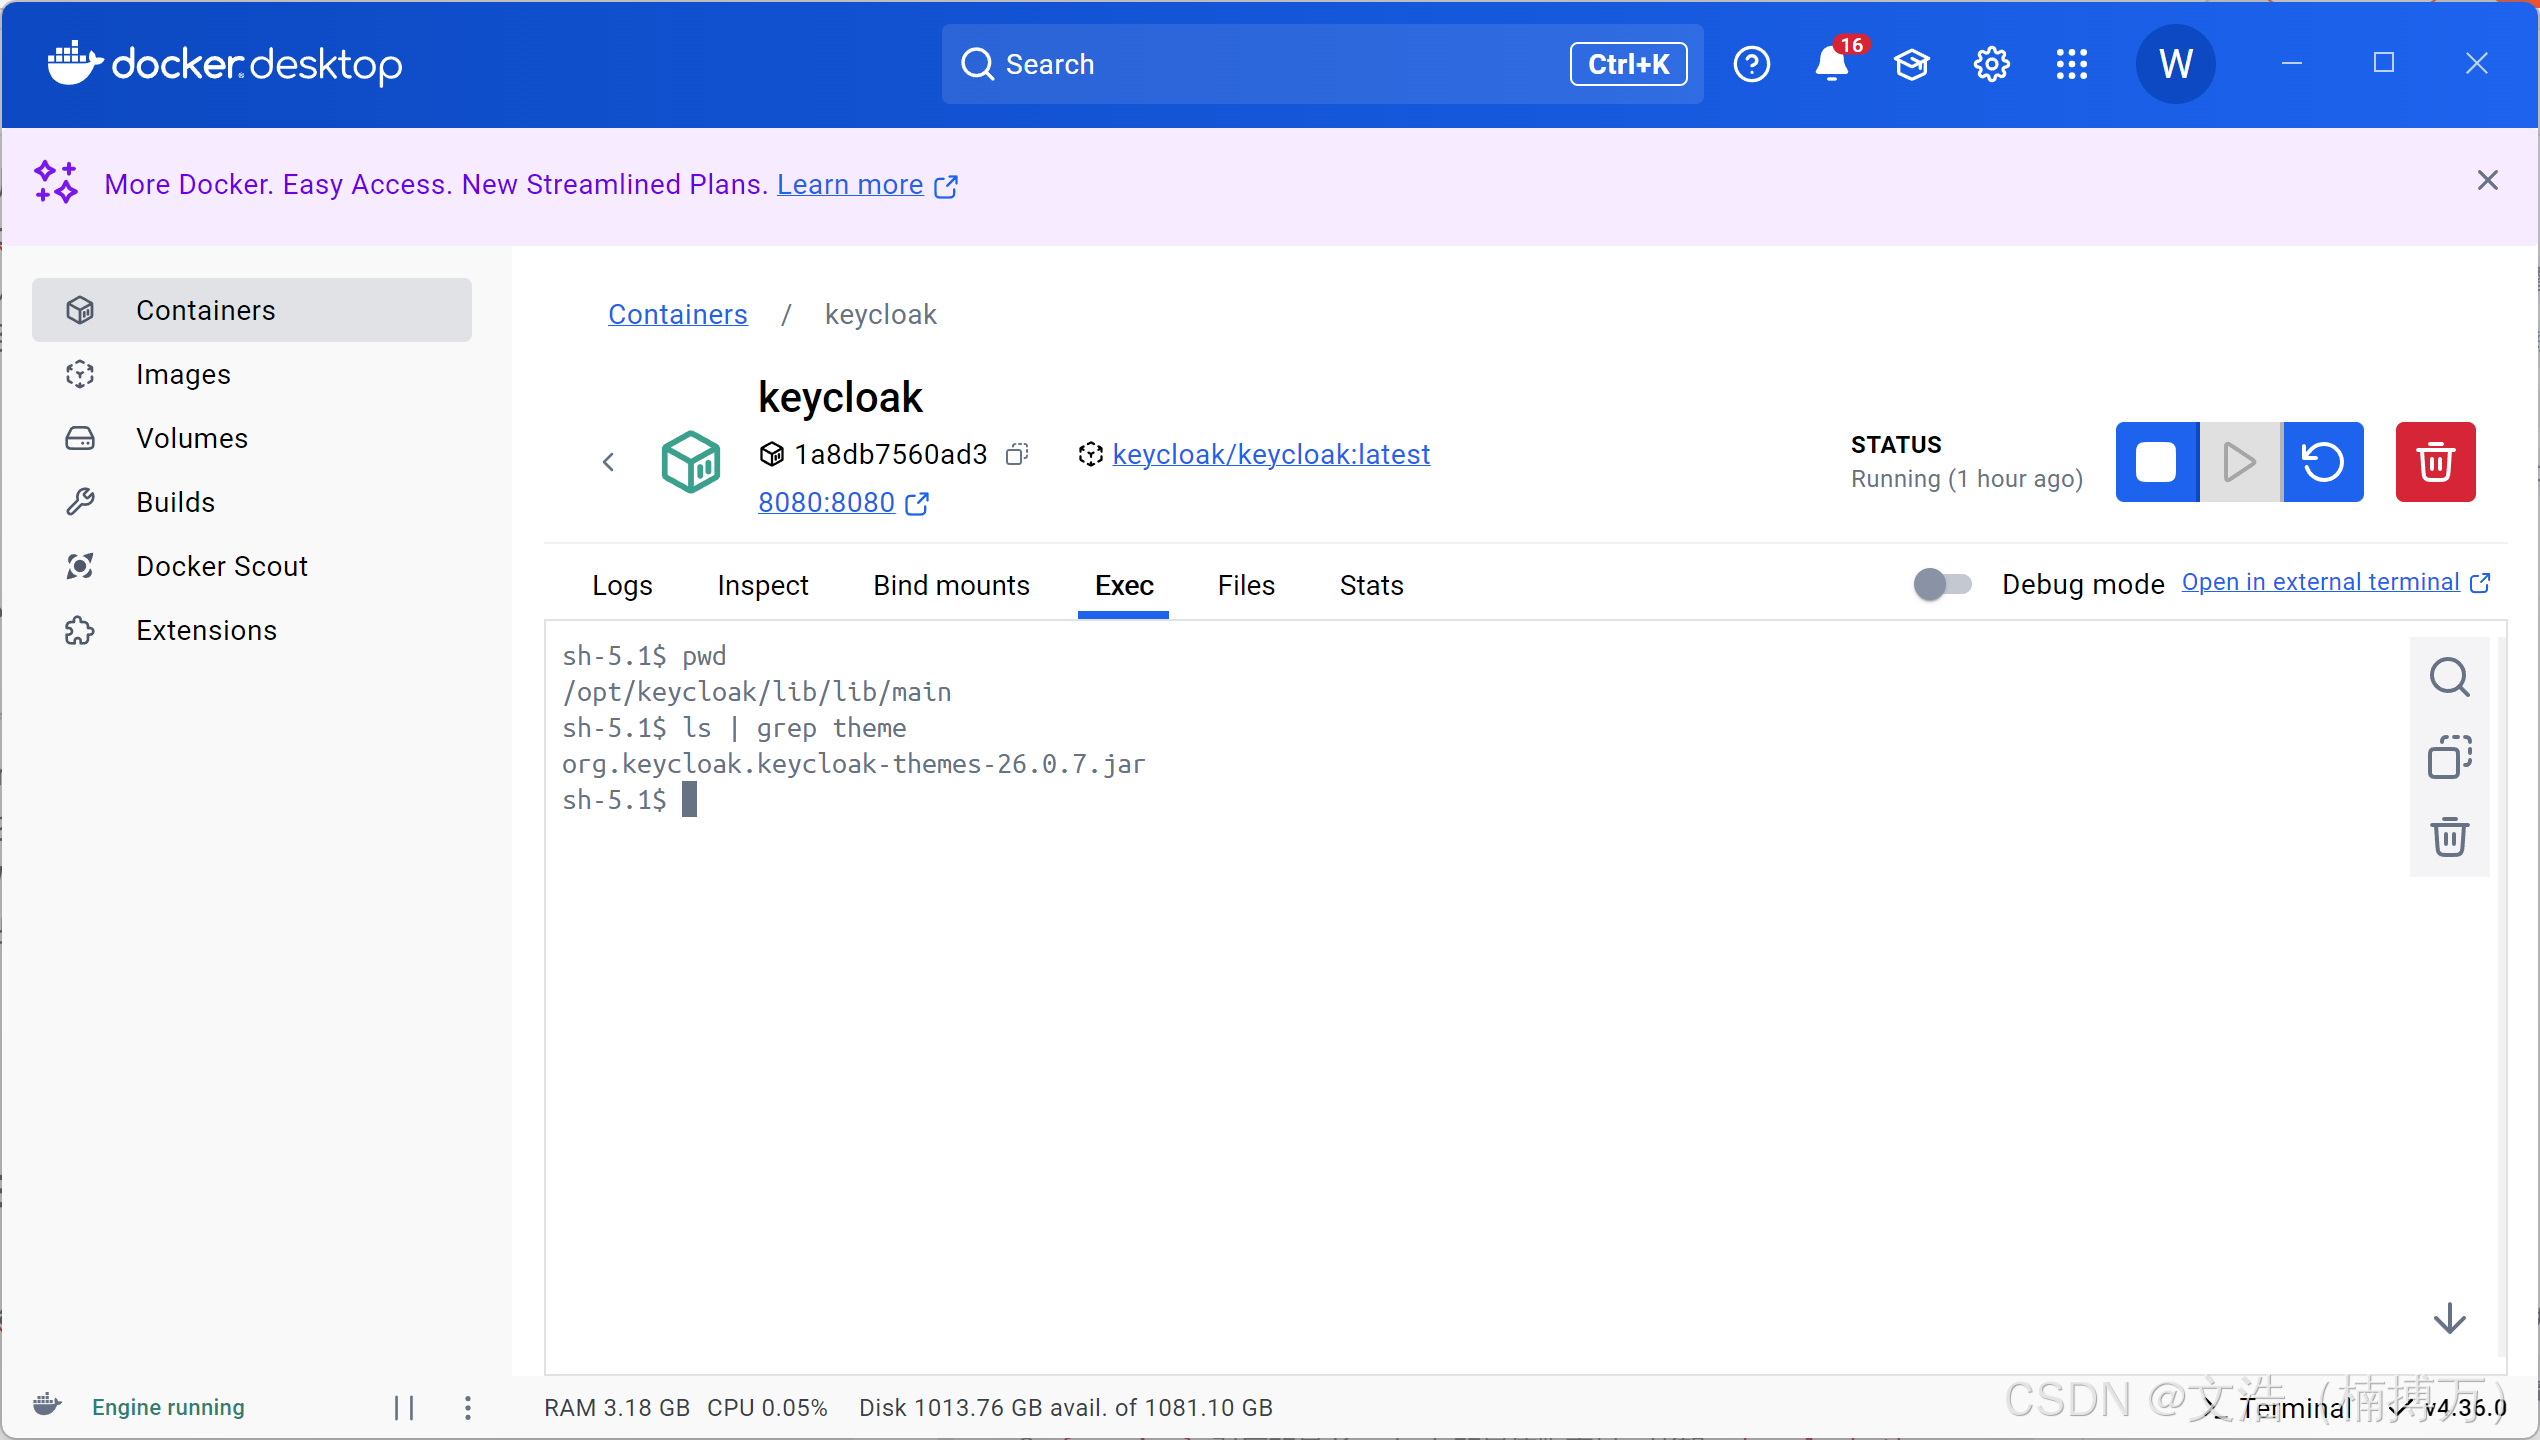Image resolution: width=2540 pixels, height=1440 pixels.
Task: Open in external terminal link
Action: (2320, 582)
